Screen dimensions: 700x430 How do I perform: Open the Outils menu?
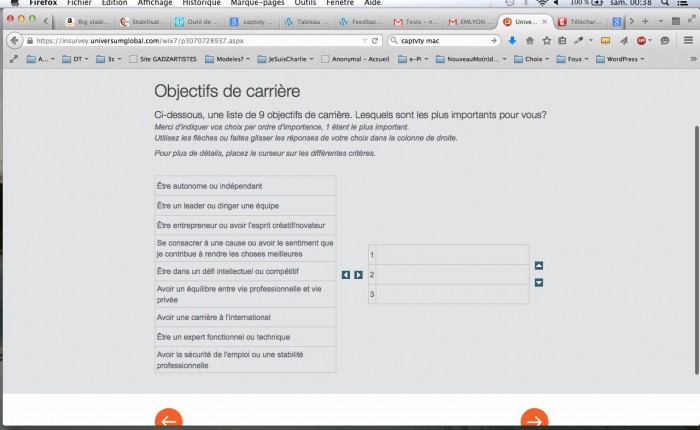(305, 3)
